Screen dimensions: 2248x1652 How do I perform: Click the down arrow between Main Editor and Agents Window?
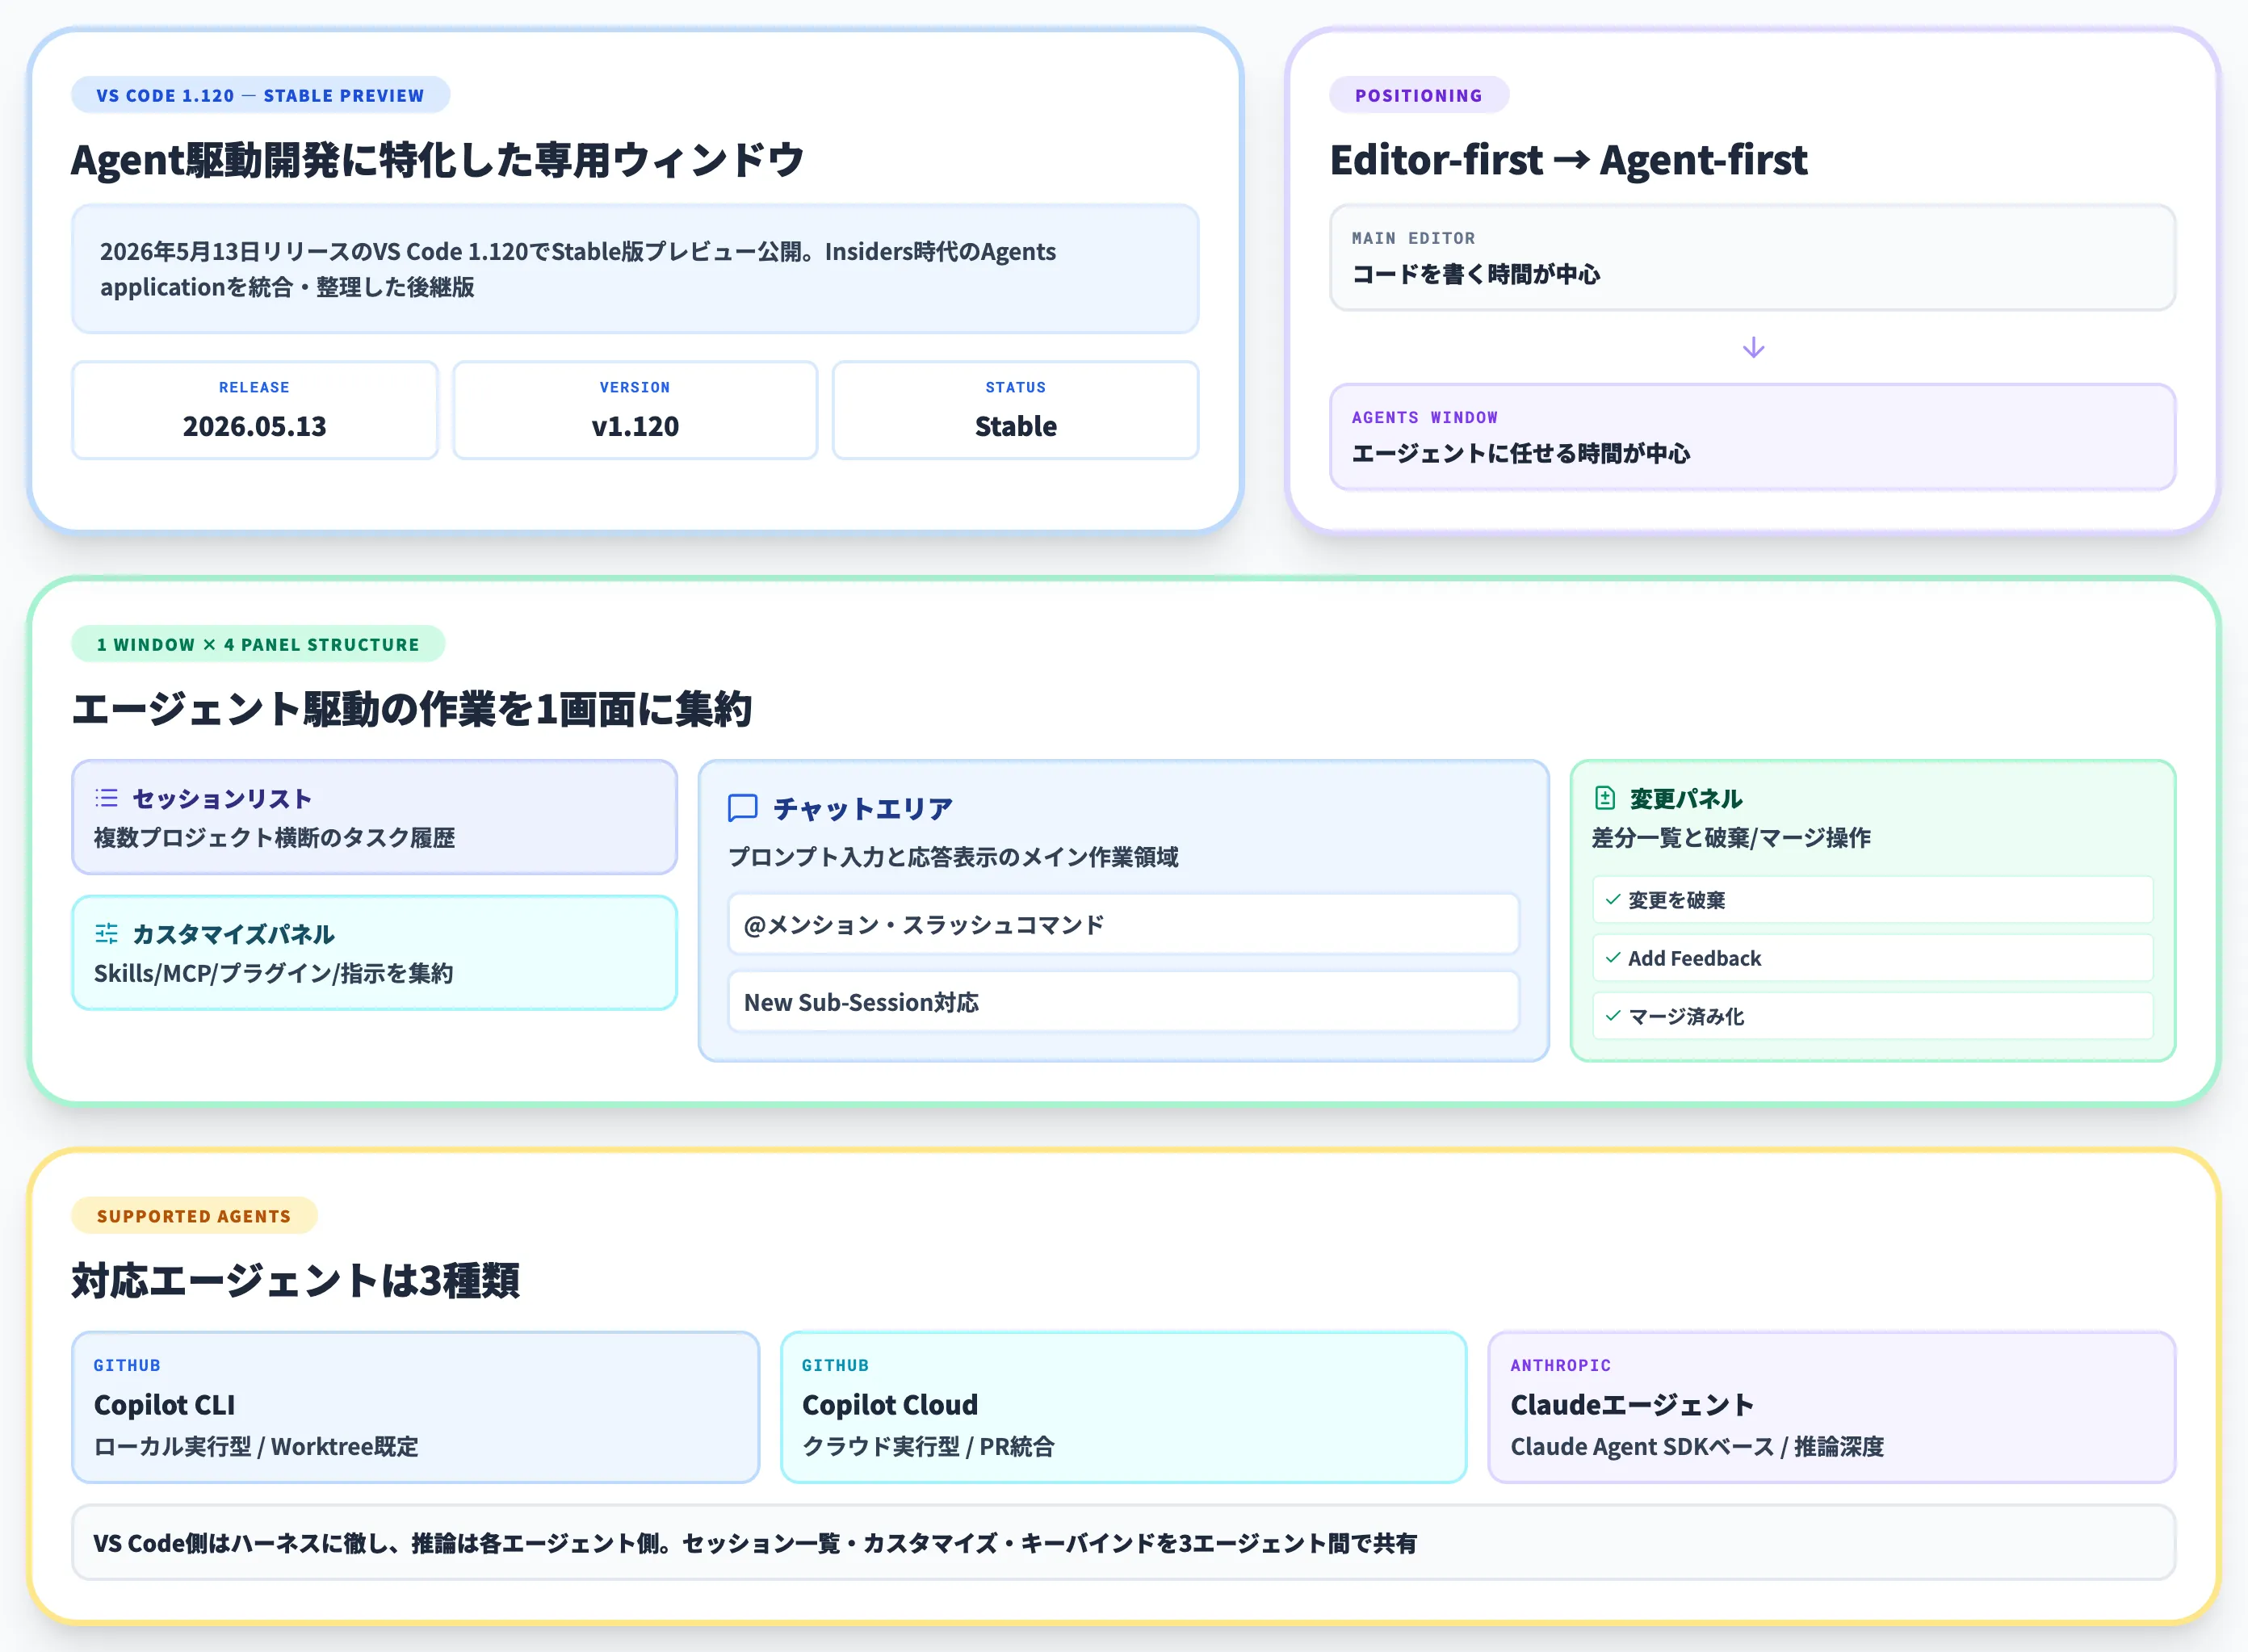click(1753, 348)
